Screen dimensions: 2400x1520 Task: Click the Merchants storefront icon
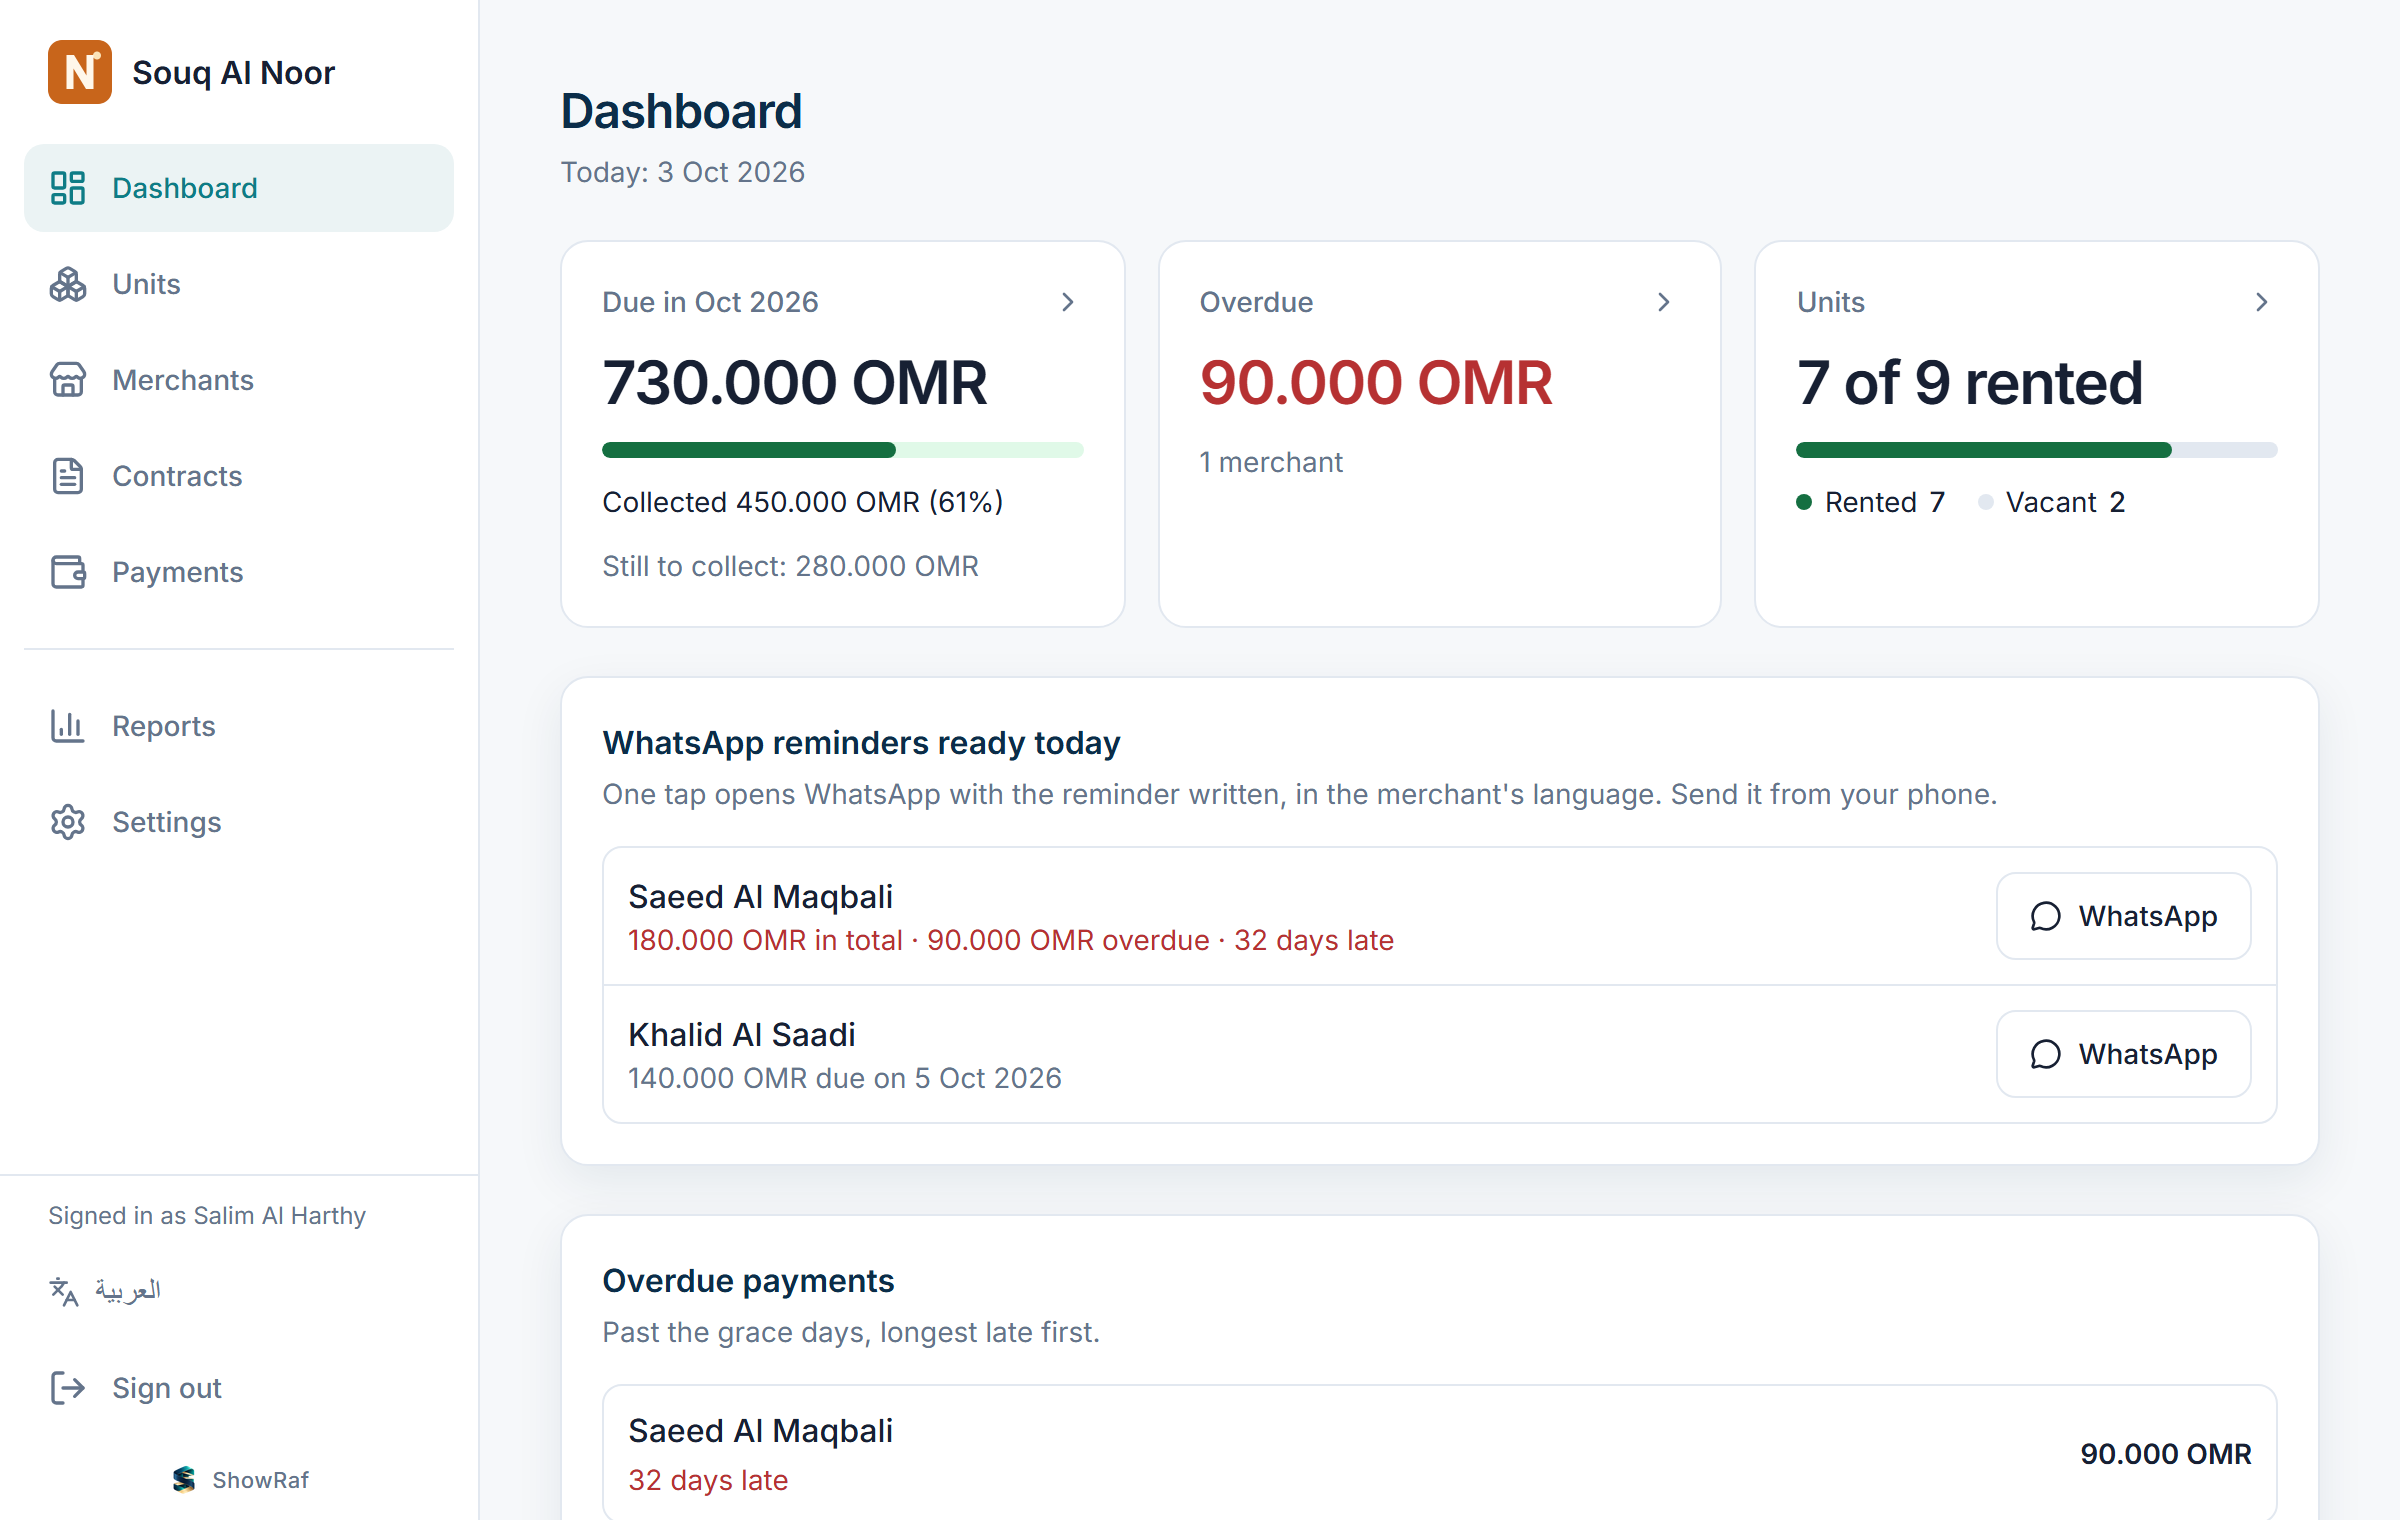(x=68, y=380)
